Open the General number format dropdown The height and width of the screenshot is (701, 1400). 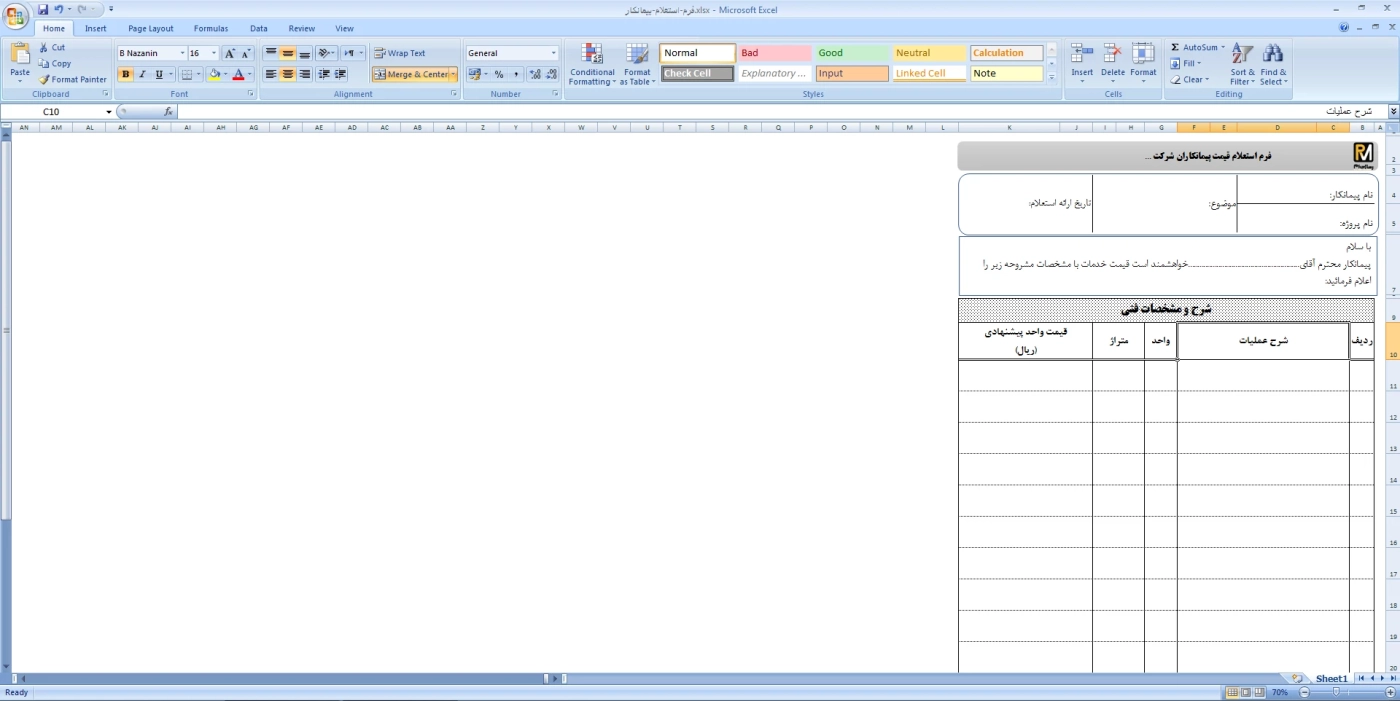(x=554, y=53)
